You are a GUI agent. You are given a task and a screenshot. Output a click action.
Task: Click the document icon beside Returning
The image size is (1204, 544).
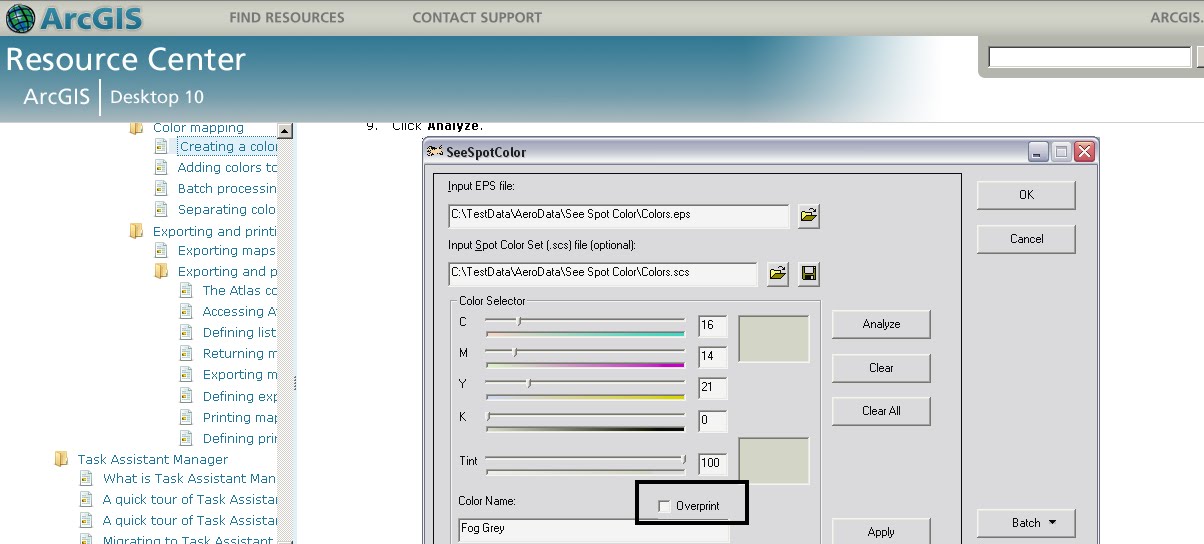click(x=186, y=353)
